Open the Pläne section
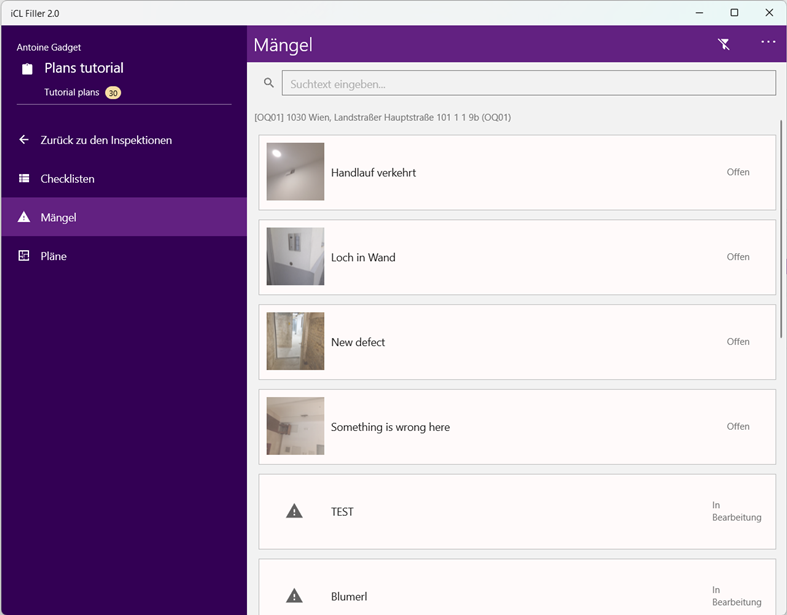 point(124,256)
